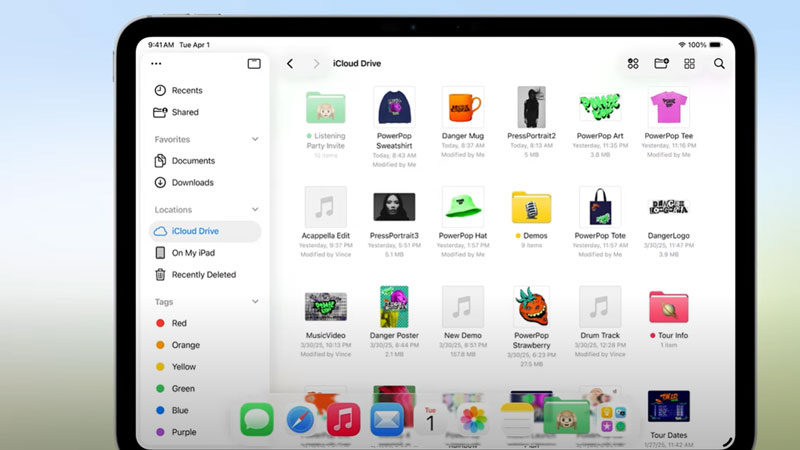Launch Mail from the dock
The height and width of the screenshot is (450, 800).
click(387, 419)
